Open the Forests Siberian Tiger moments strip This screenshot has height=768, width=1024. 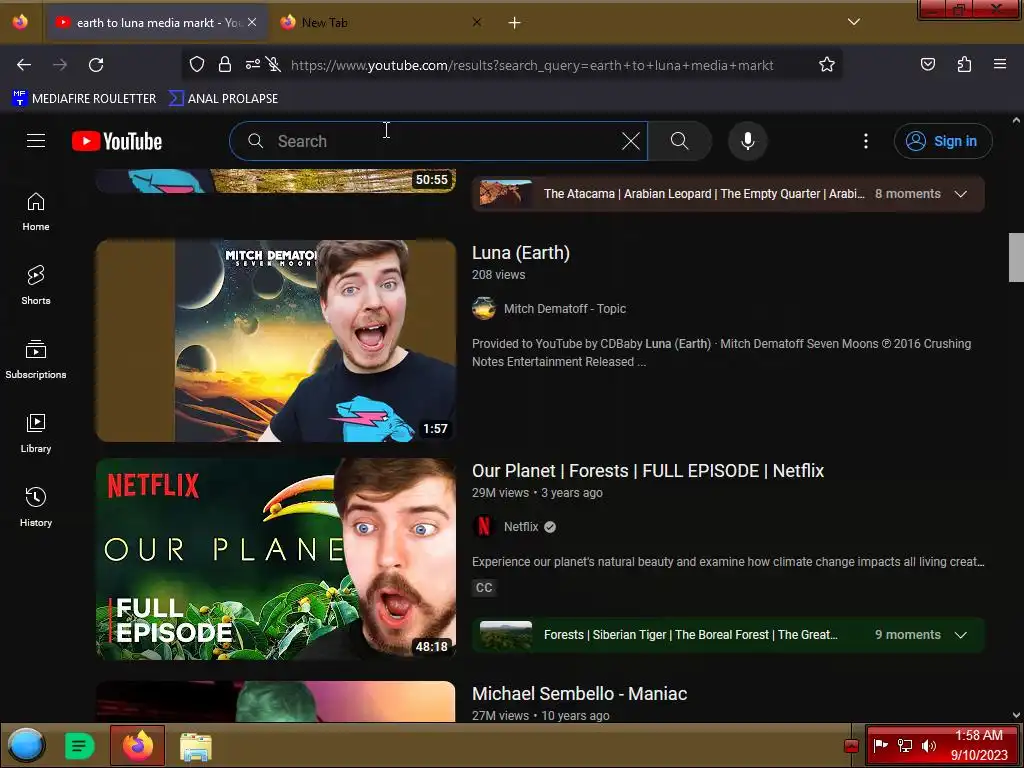tap(728, 635)
